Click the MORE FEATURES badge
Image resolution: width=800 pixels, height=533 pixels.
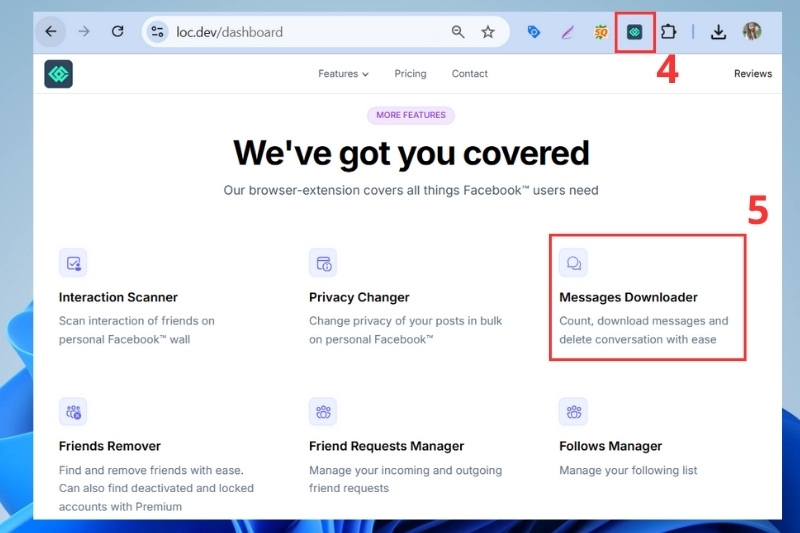(411, 115)
